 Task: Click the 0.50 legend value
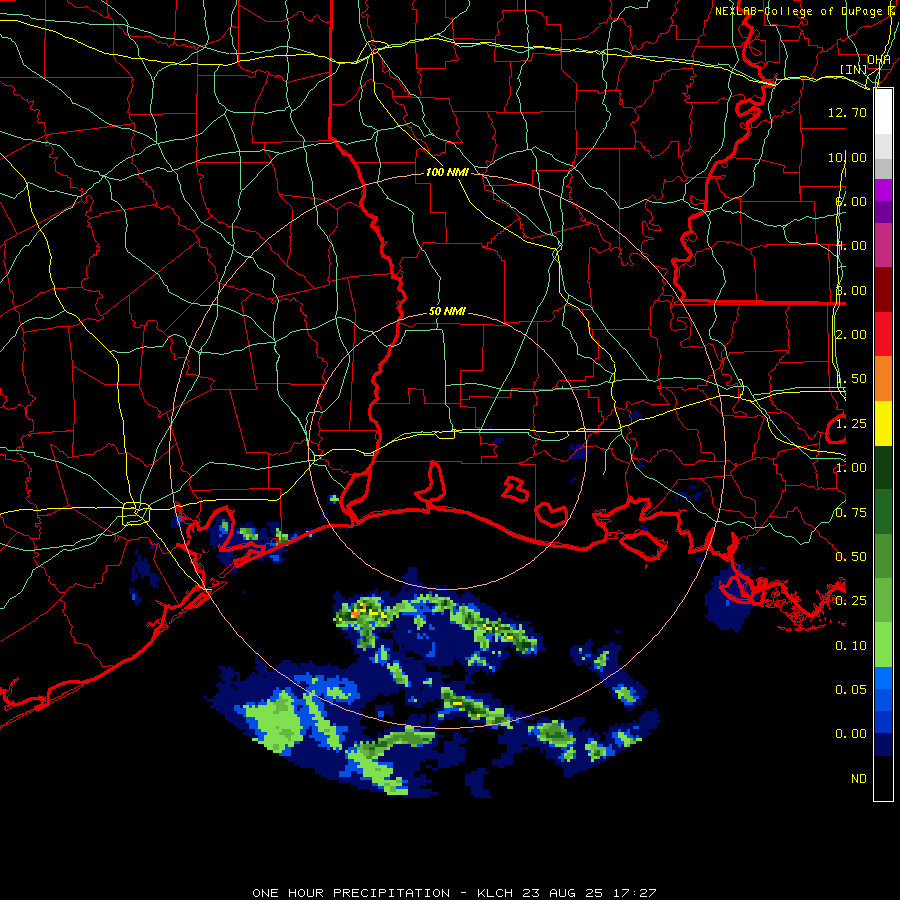pyautogui.click(x=851, y=557)
